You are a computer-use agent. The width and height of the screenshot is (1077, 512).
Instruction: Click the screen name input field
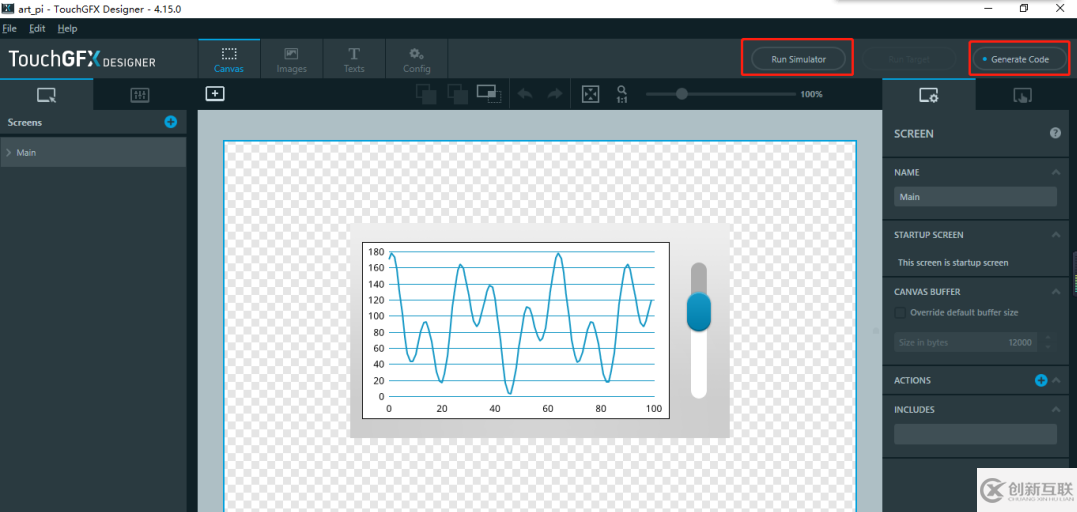point(975,197)
